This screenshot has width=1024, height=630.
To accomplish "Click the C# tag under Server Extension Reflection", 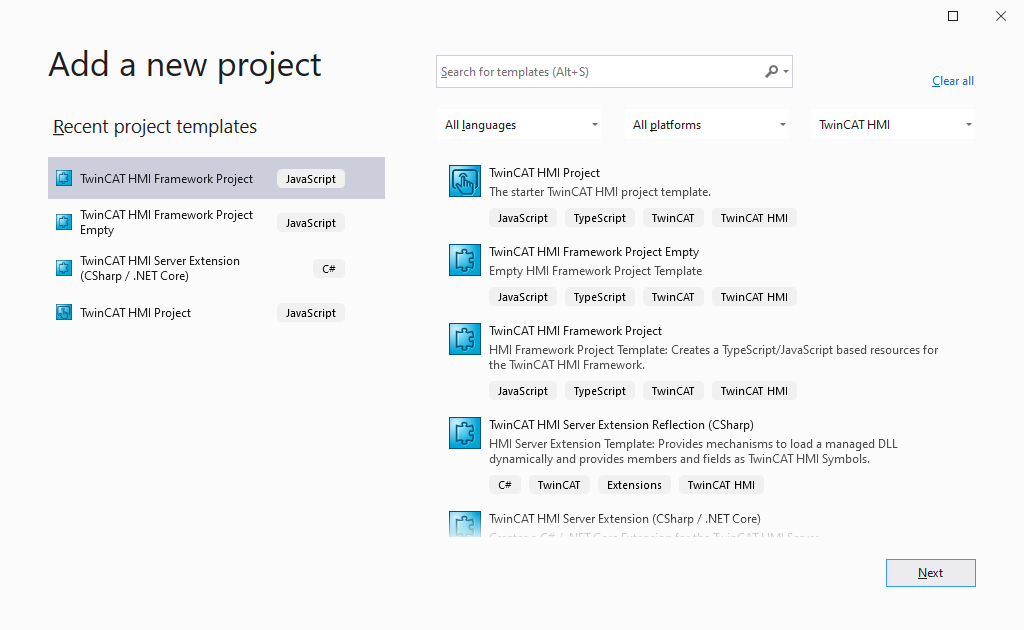I will (x=505, y=485).
